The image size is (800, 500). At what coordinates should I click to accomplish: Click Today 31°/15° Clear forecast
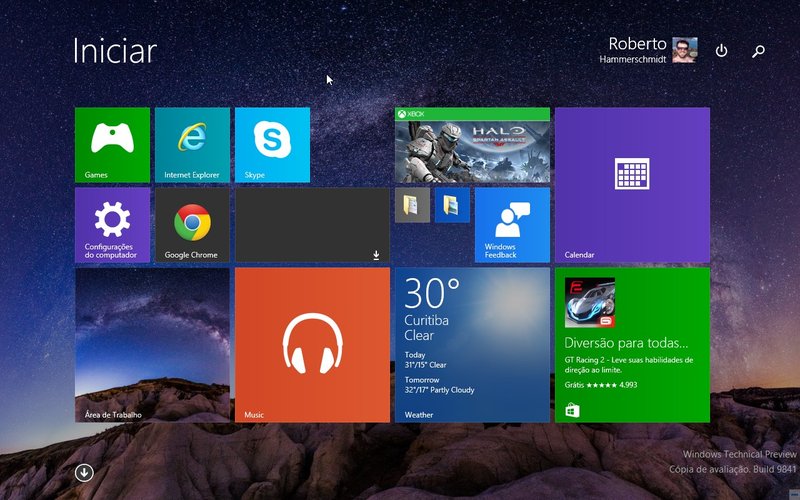tap(426, 360)
